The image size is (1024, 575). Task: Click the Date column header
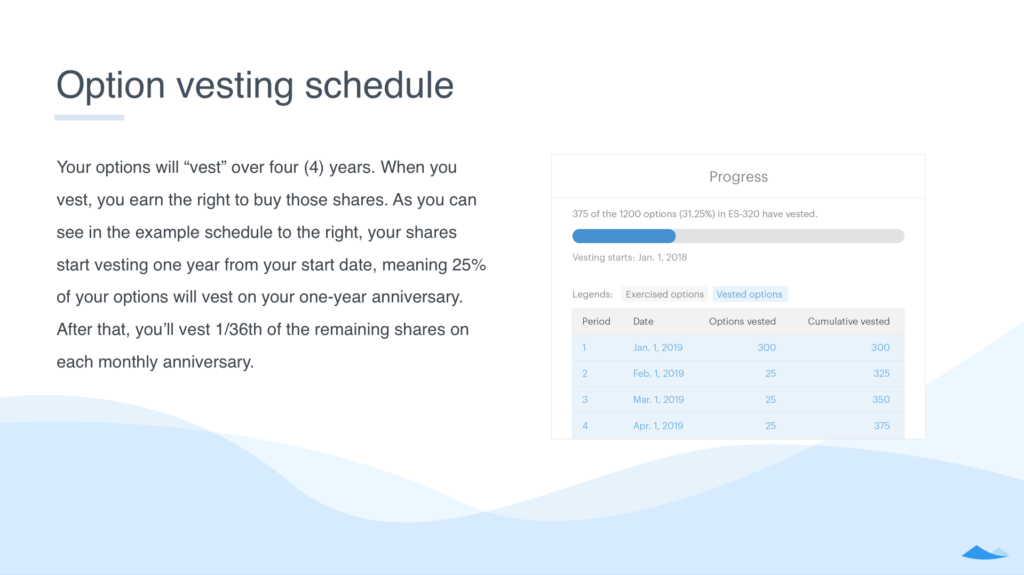coord(643,321)
